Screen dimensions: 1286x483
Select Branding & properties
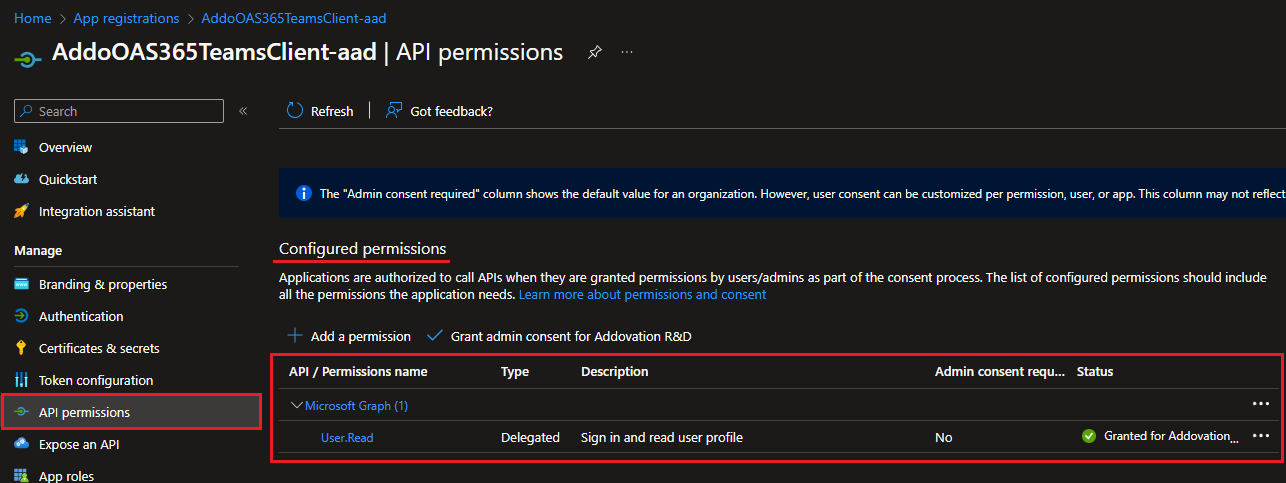102,284
